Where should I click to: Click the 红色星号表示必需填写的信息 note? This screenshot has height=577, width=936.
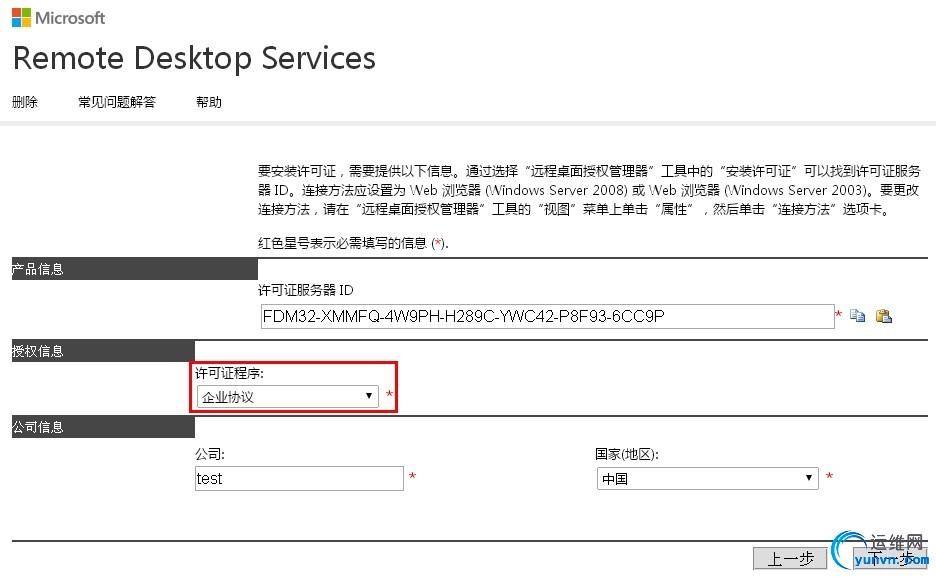(x=353, y=243)
